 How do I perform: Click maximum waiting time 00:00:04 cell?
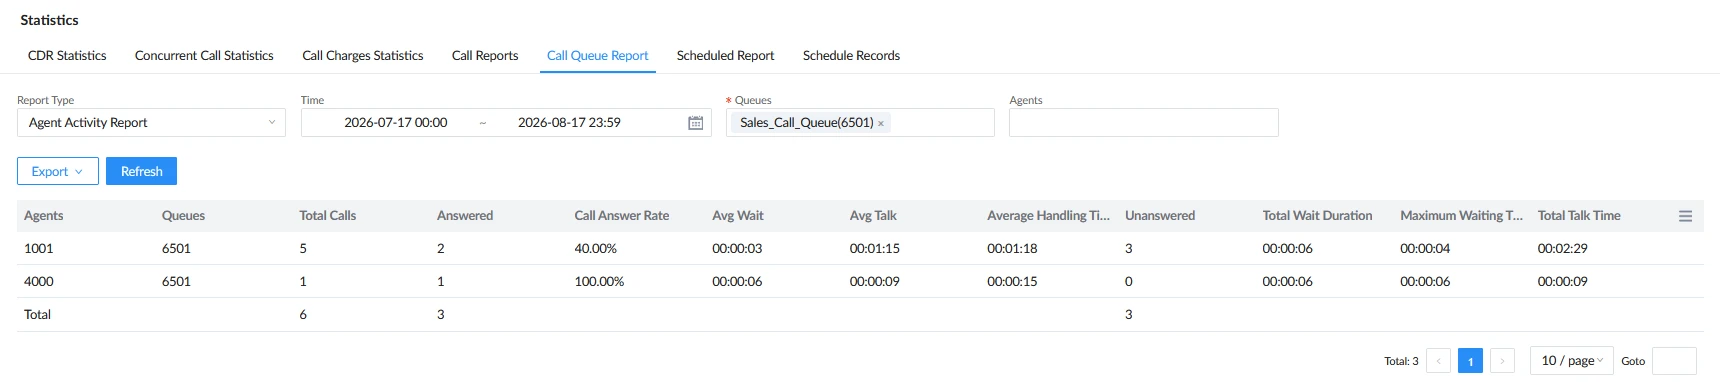click(x=1425, y=249)
